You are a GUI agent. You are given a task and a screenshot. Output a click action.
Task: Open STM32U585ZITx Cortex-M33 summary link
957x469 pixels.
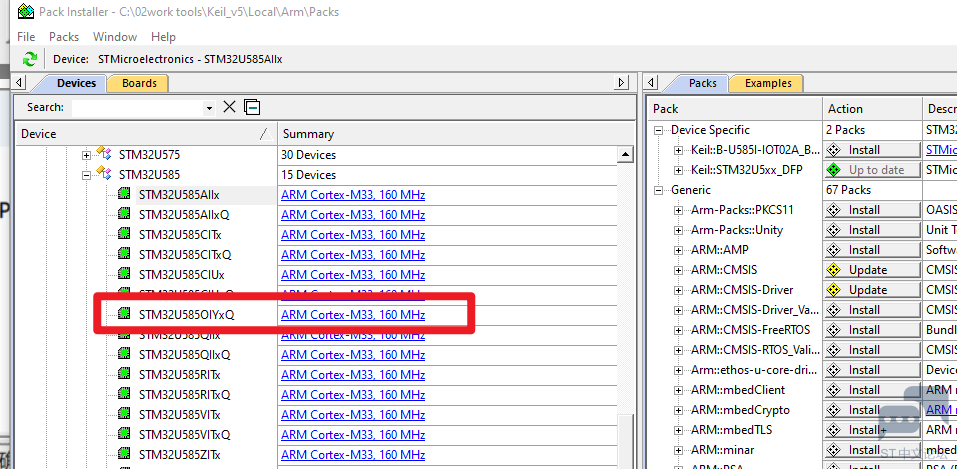pos(353,454)
